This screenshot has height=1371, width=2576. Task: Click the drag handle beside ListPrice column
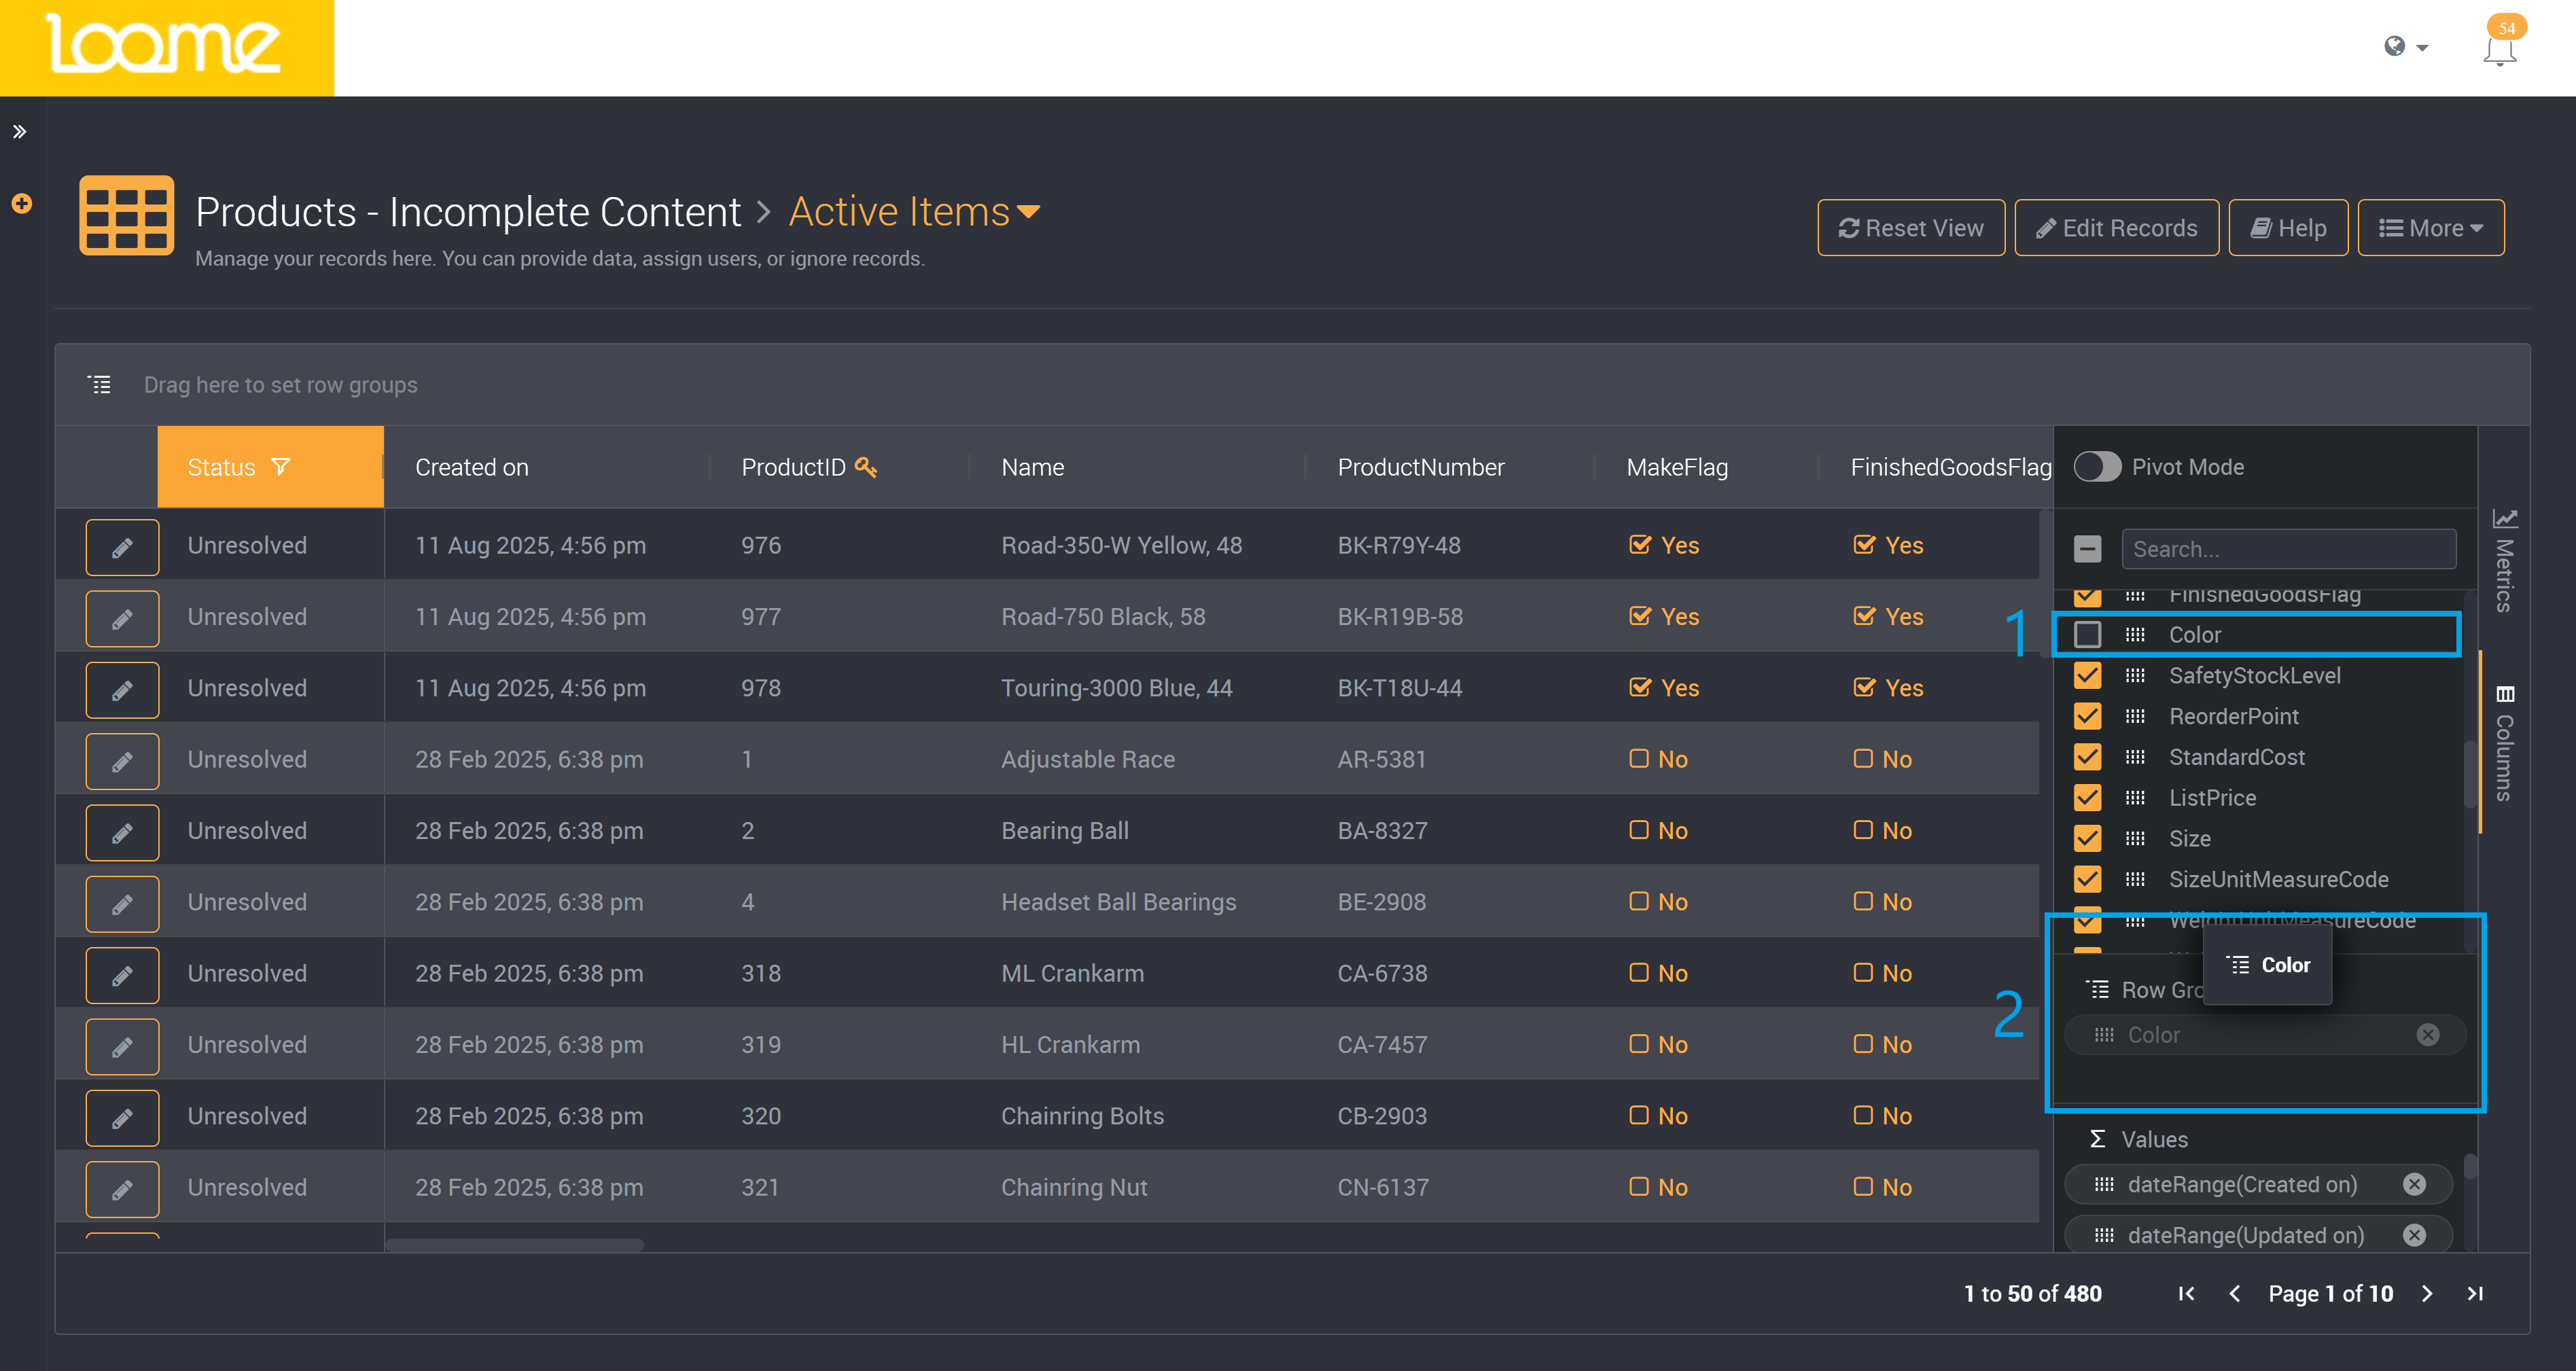tap(2135, 798)
